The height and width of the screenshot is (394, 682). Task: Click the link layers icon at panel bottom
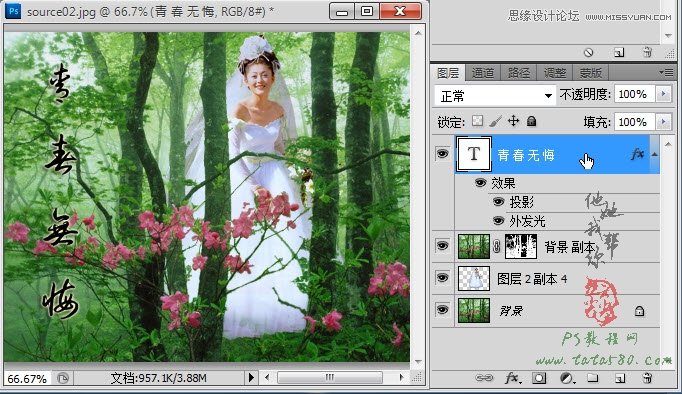(484, 377)
